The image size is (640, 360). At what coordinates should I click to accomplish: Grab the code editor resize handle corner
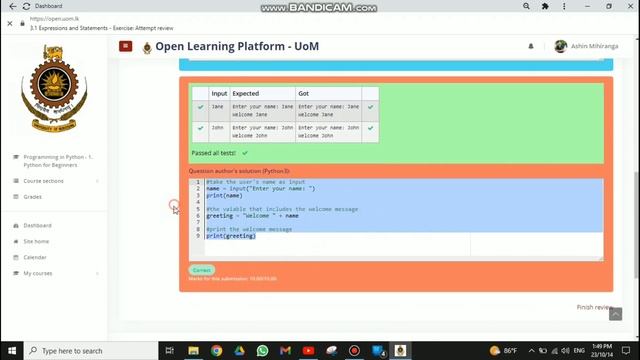[600, 258]
